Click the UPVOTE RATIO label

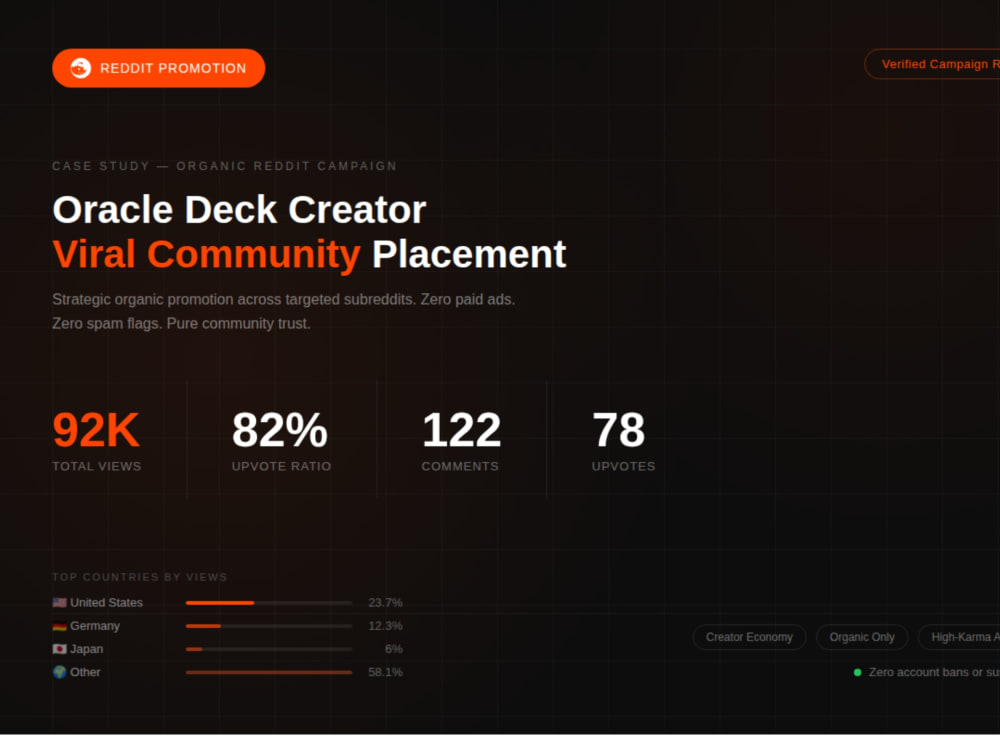pos(281,466)
